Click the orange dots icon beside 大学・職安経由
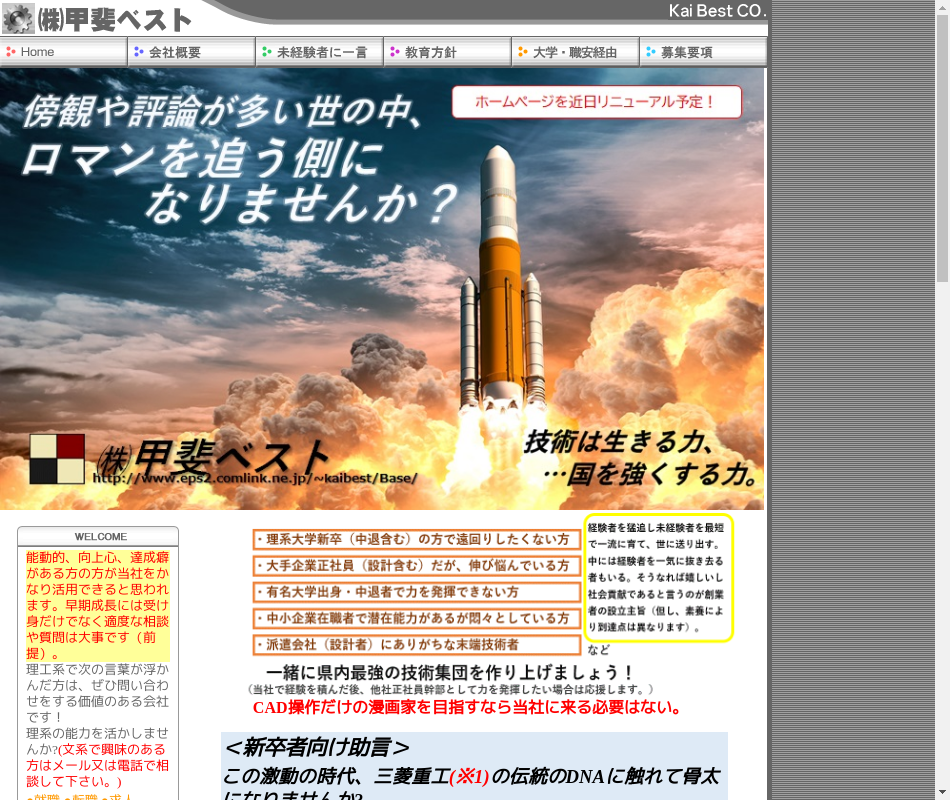The width and height of the screenshot is (950, 800). (x=523, y=52)
